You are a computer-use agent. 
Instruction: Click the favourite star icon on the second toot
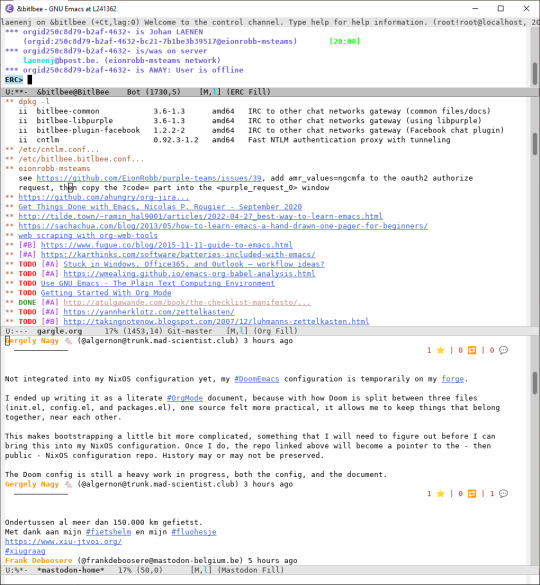click(440, 494)
